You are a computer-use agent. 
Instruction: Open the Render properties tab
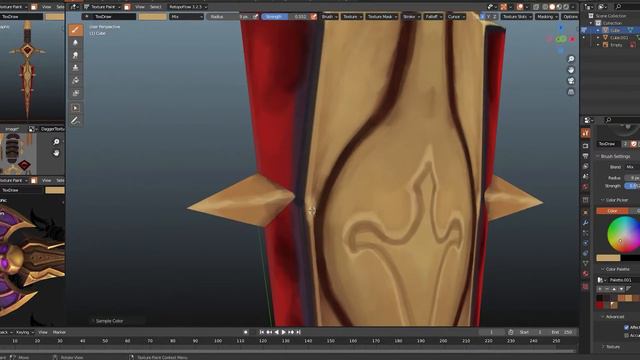(x=586, y=146)
